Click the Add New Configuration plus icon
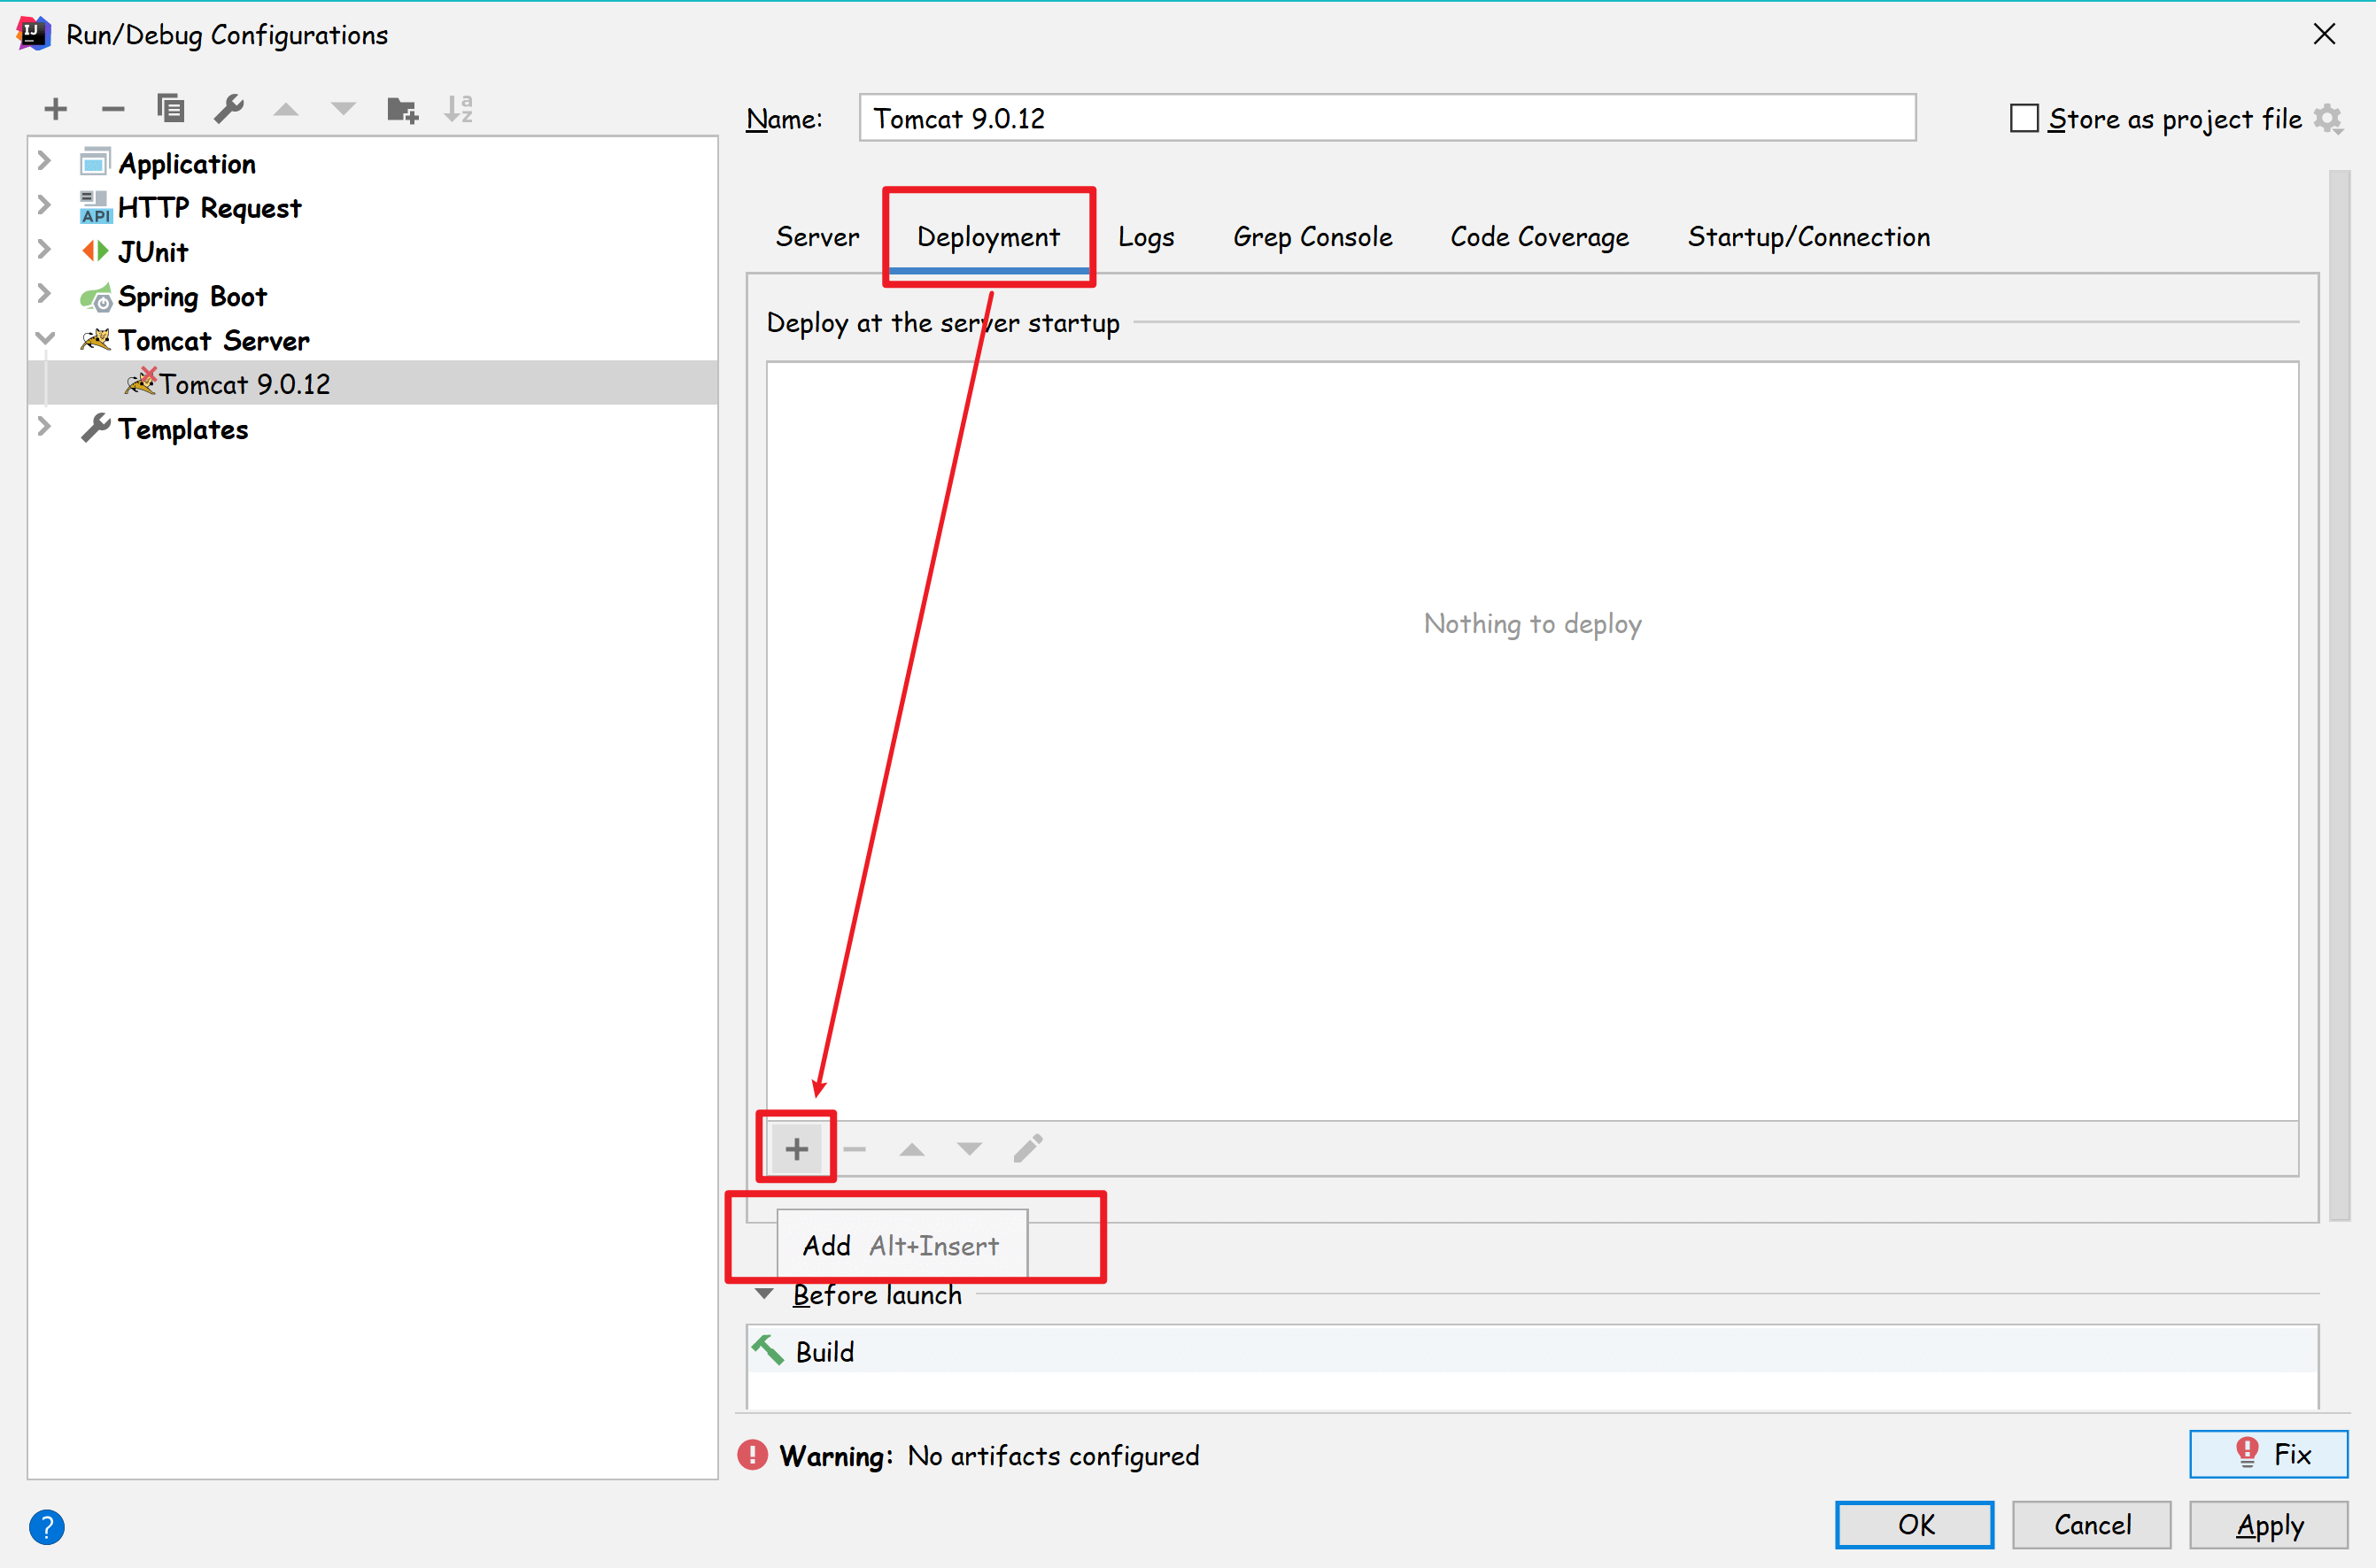 point(56,108)
